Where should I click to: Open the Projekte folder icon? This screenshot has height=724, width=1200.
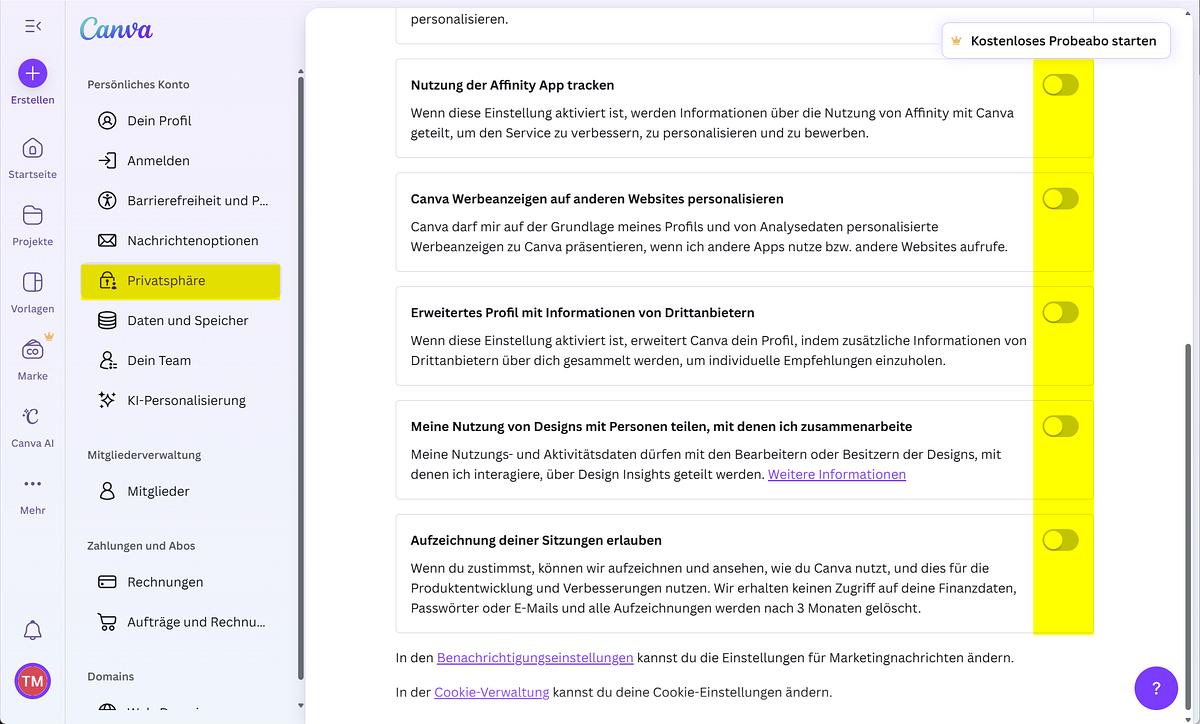[x=32, y=215]
